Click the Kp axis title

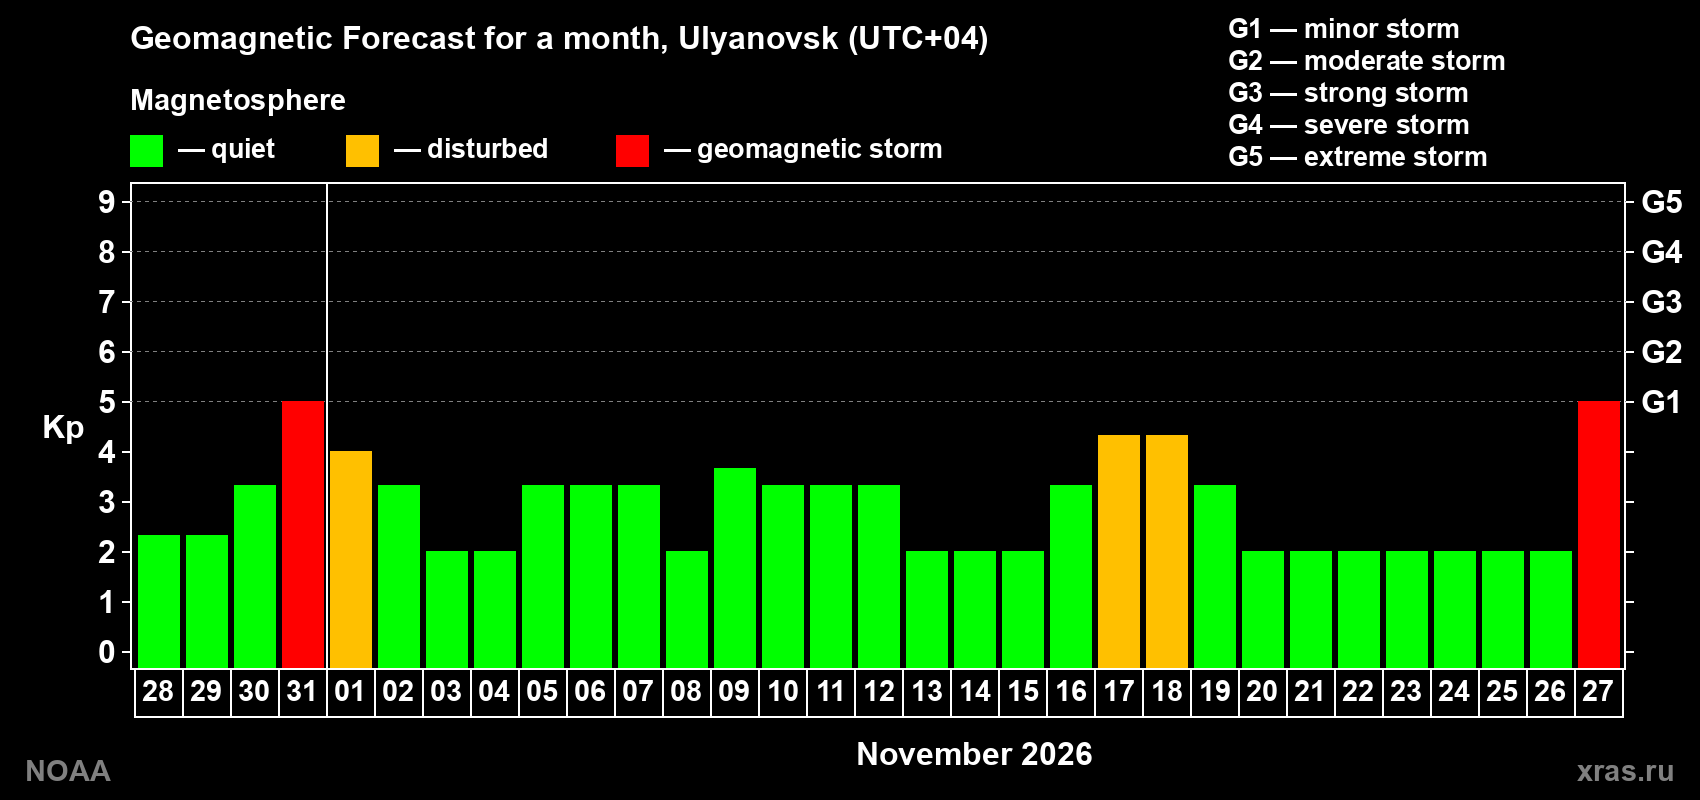[x=63, y=428]
